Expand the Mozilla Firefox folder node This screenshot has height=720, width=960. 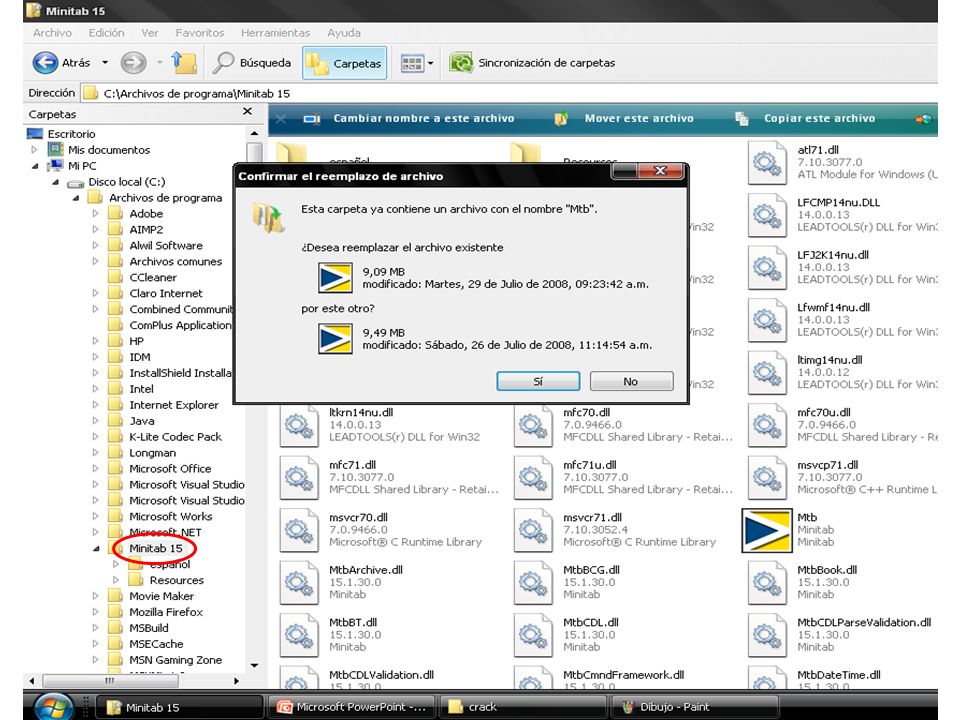[96, 612]
